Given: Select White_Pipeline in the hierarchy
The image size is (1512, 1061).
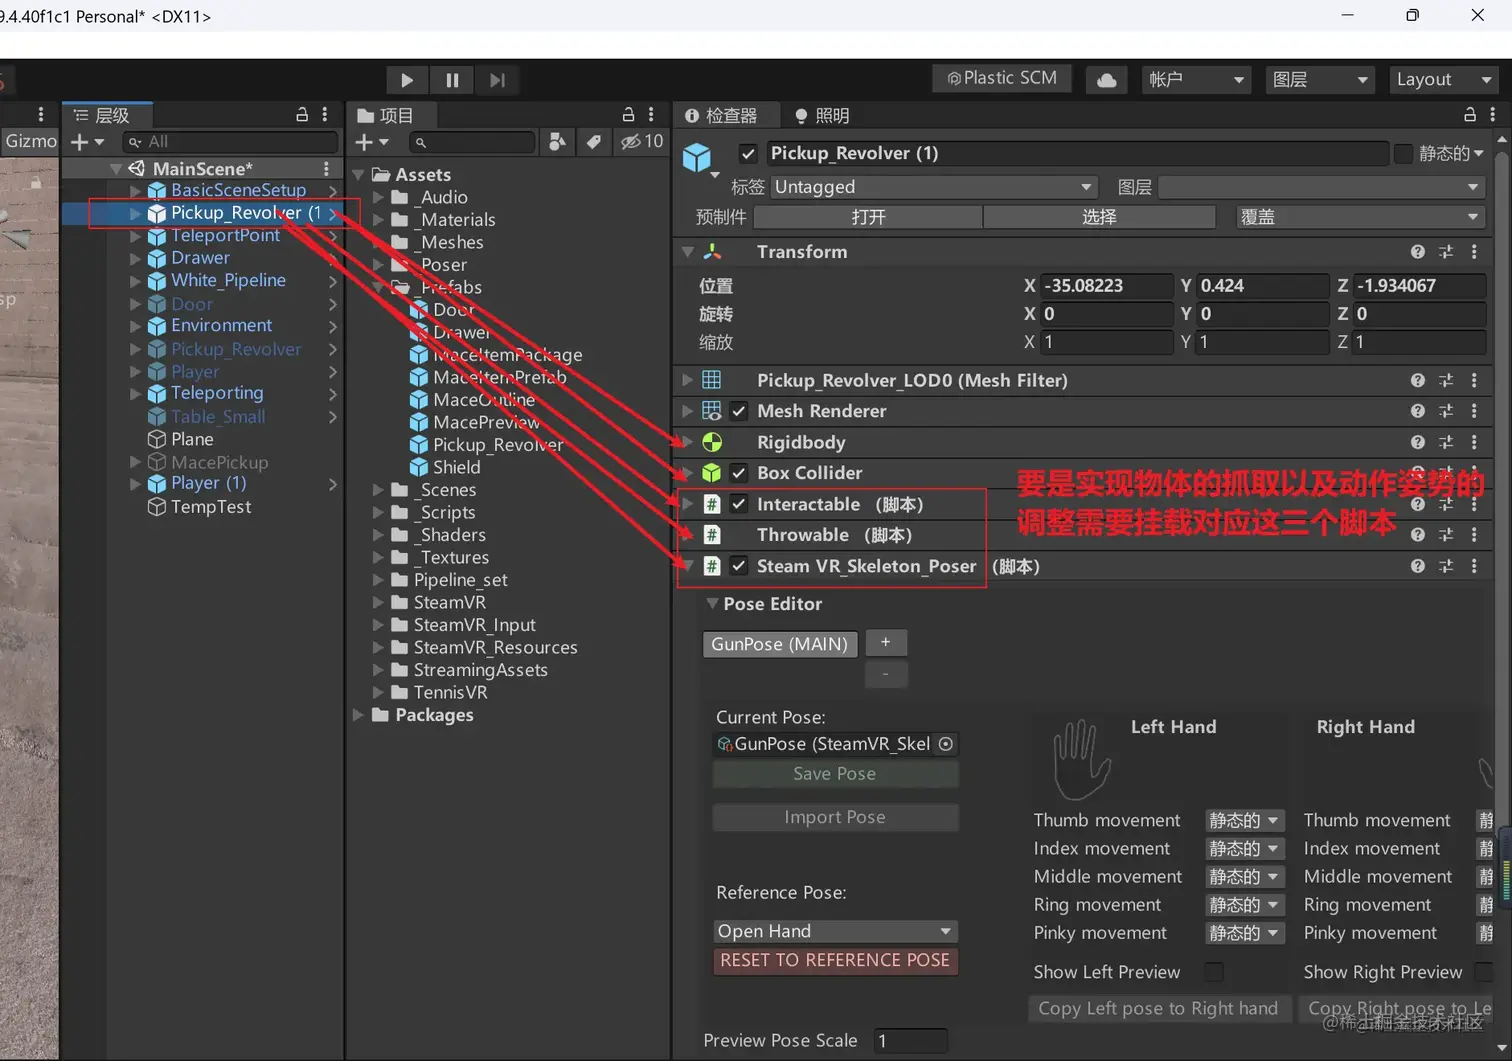Looking at the screenshot, I should click(x=228, y=280).
